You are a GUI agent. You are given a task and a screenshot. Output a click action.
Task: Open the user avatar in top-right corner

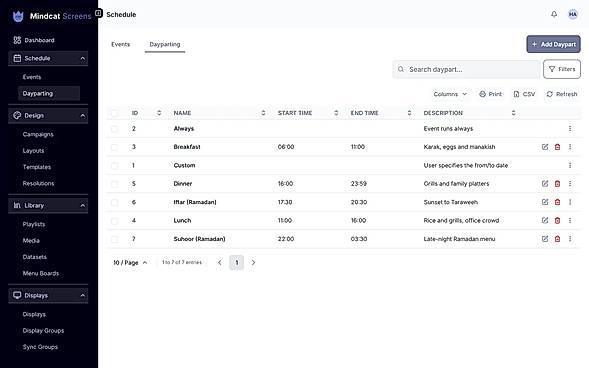coord(572,14)
